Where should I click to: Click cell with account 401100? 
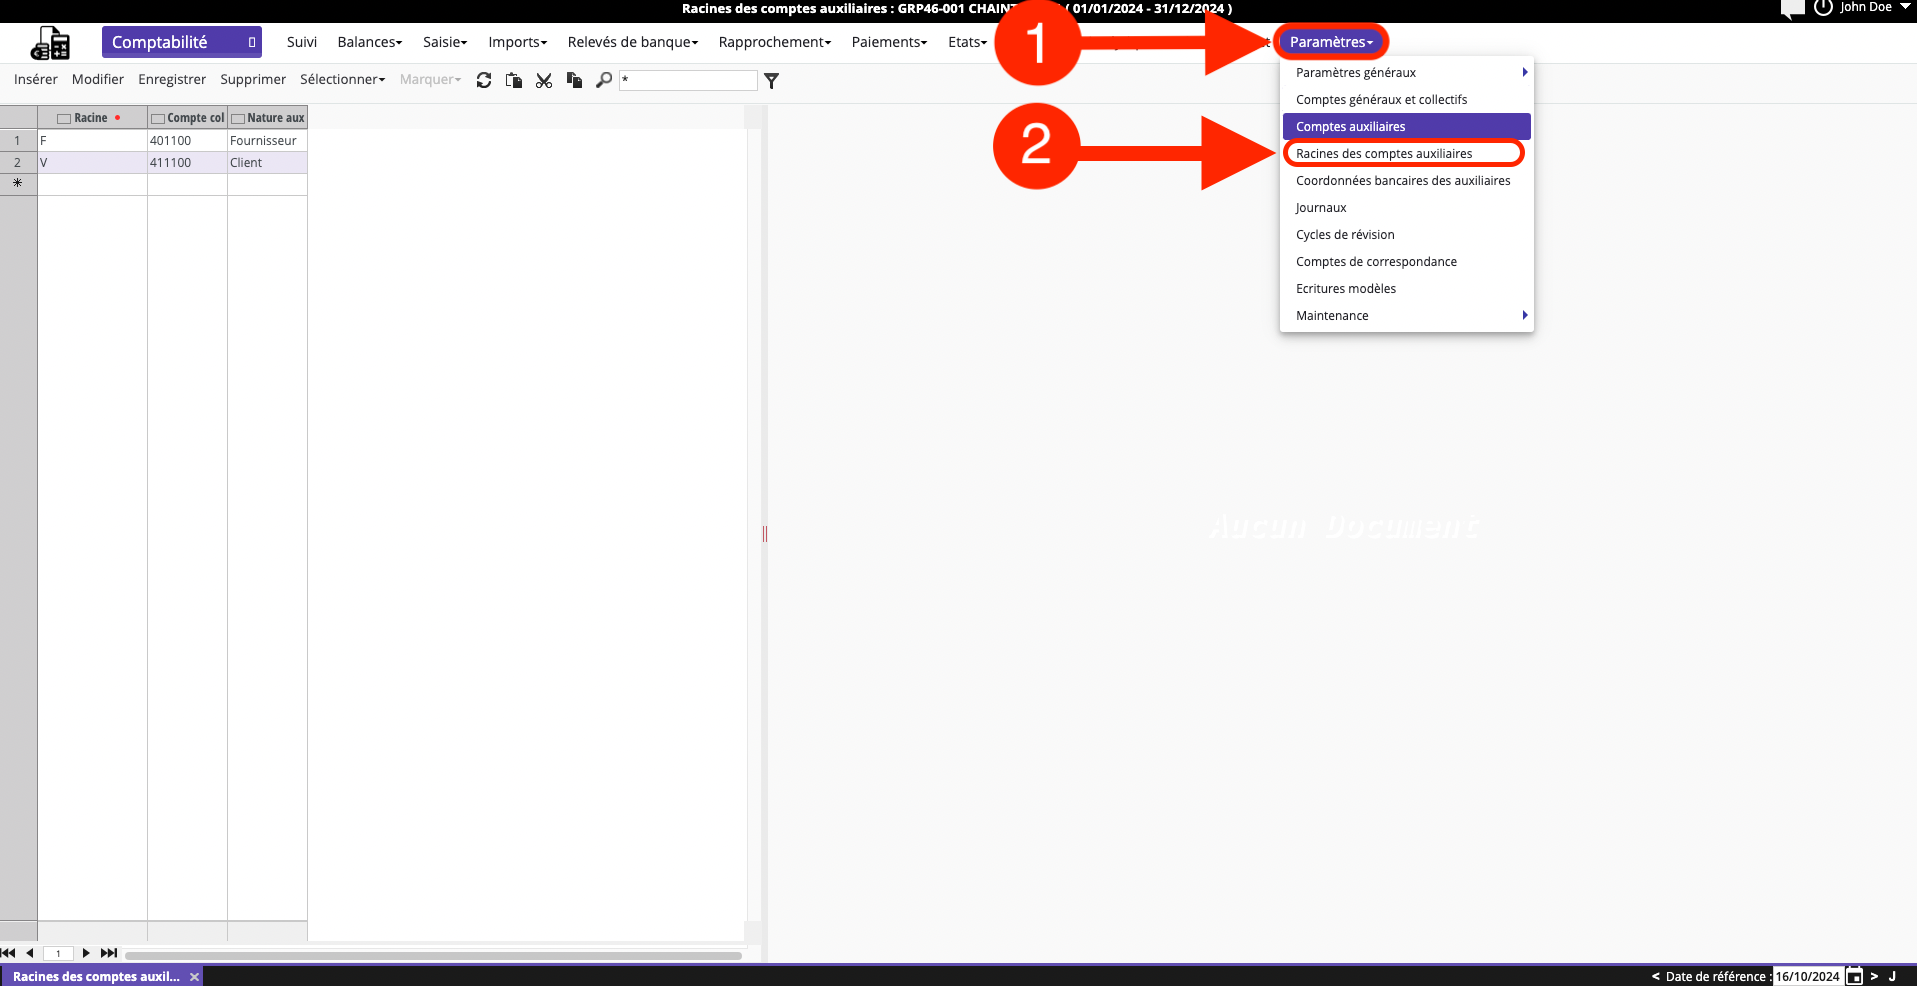click(x=187, y=140)
